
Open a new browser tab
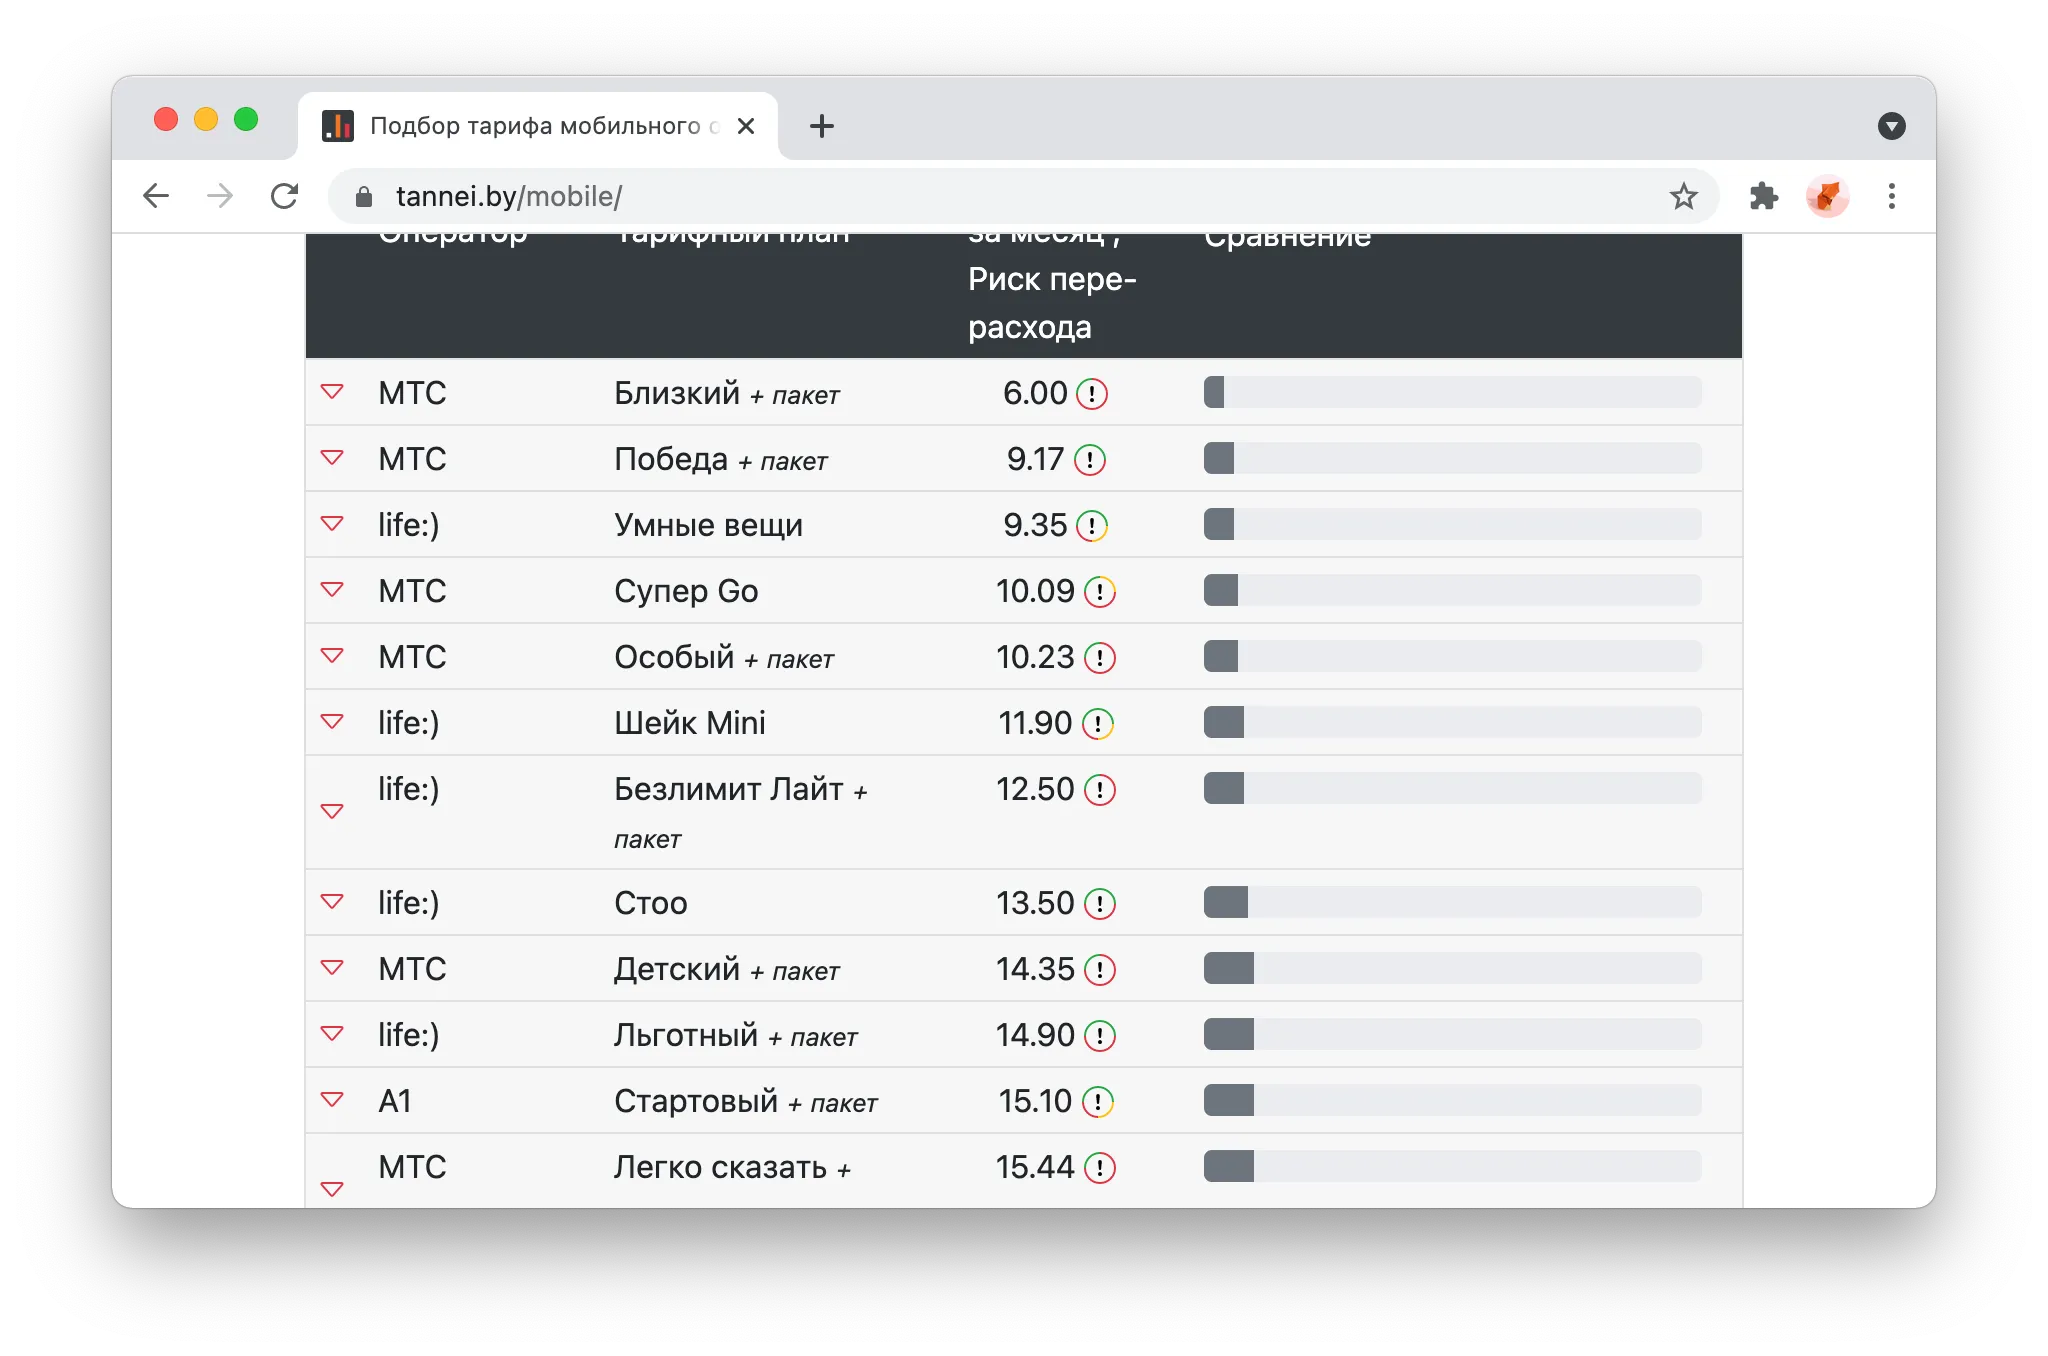tap(822, 126)
